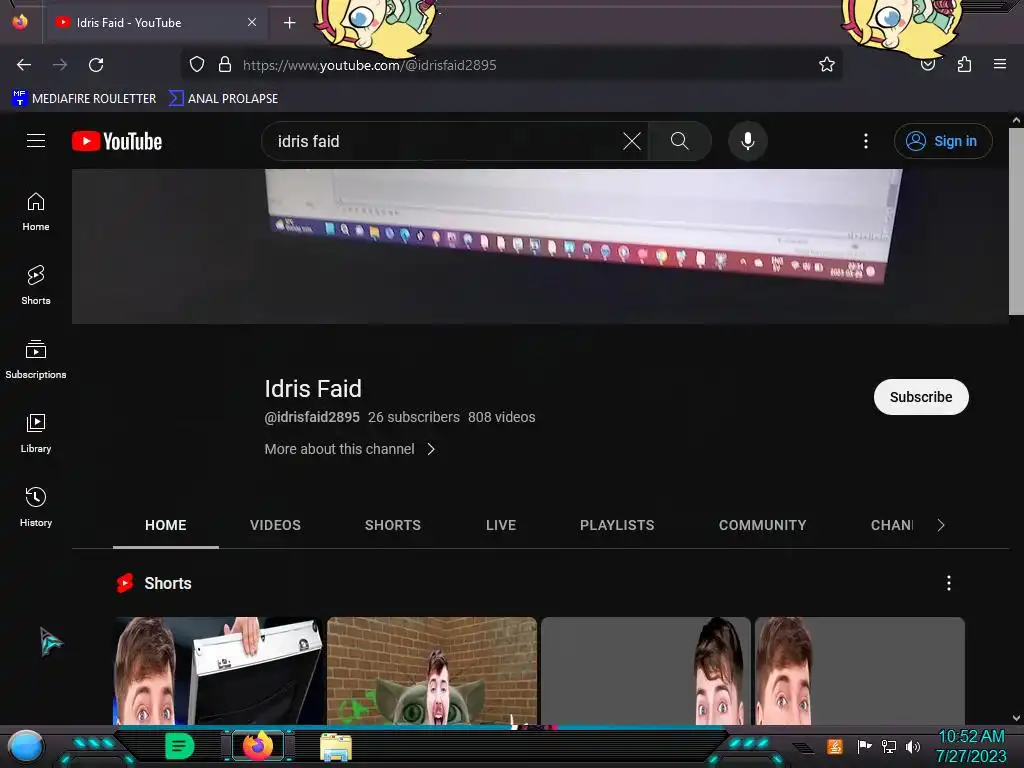The image size is (1024, 768).
Task: Open the Start orb on taskbar
Action: (26, 746)
